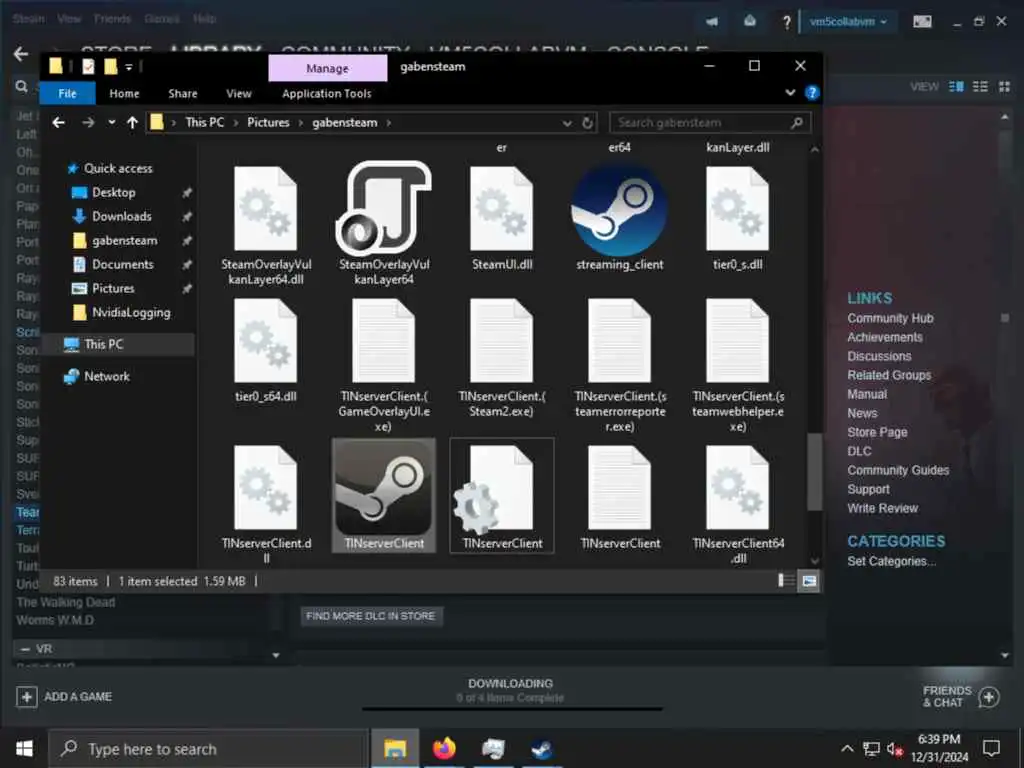Open Steam account vm5collabvm dropdown
The height and width of the screenshot is (768, 1024).
(848, 22)
